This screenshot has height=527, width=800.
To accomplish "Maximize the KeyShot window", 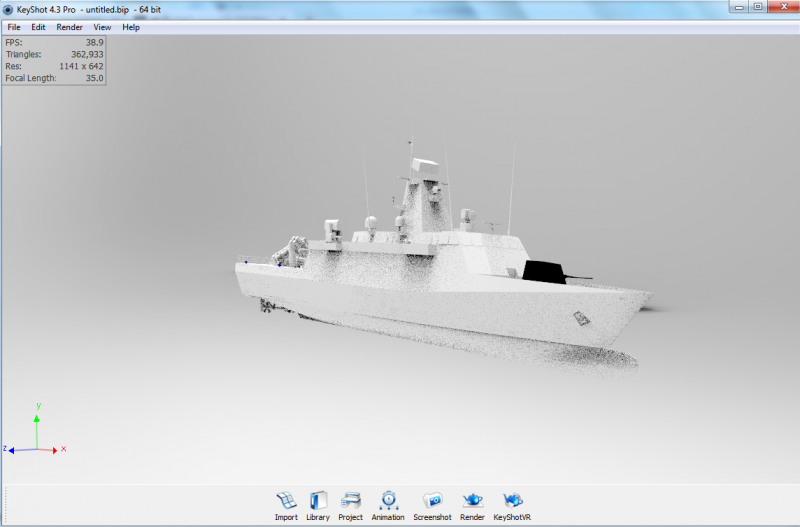I will tap(758, 7).
